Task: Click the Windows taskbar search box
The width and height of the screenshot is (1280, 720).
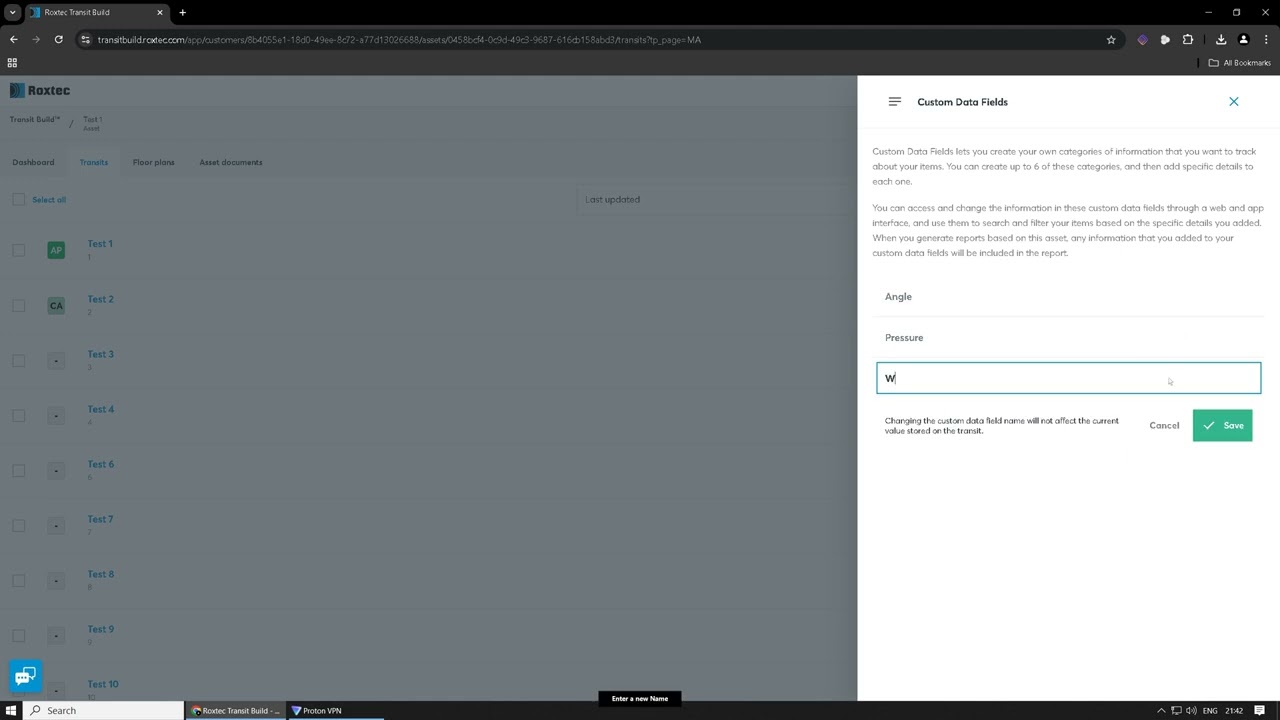Action: coord(104,711)
